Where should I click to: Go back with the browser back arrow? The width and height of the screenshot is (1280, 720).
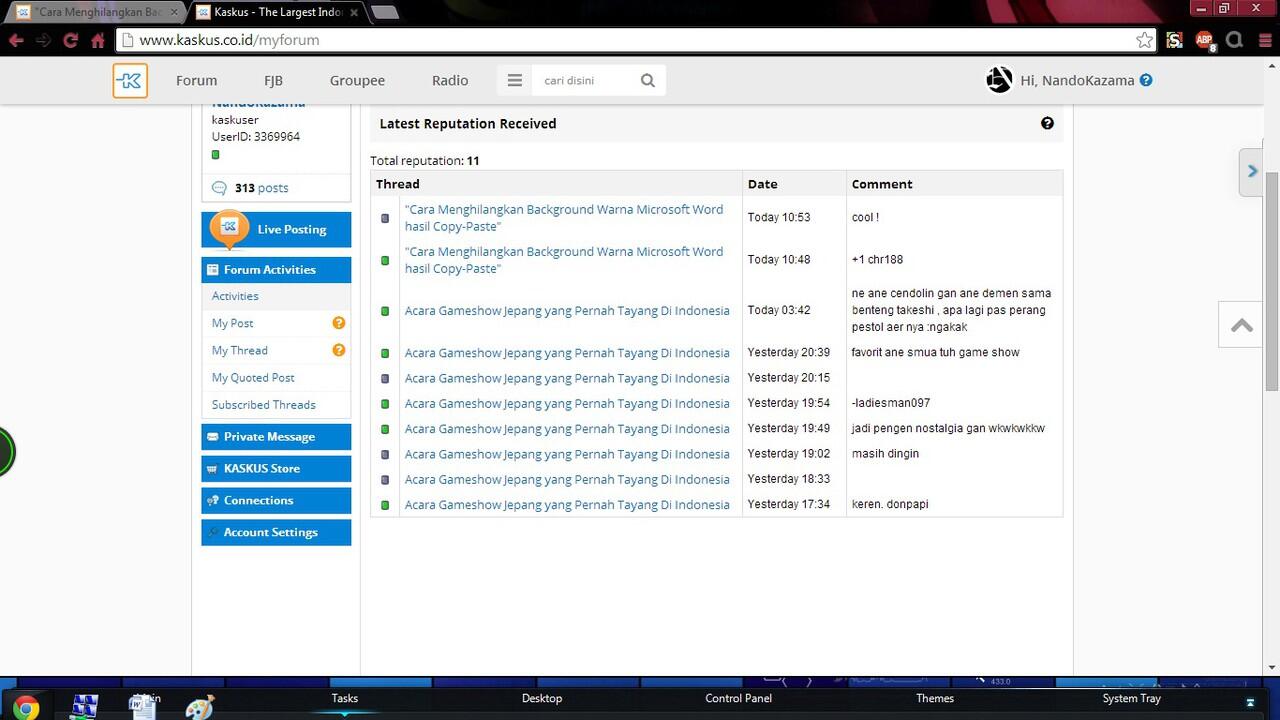tap(16, 40)
